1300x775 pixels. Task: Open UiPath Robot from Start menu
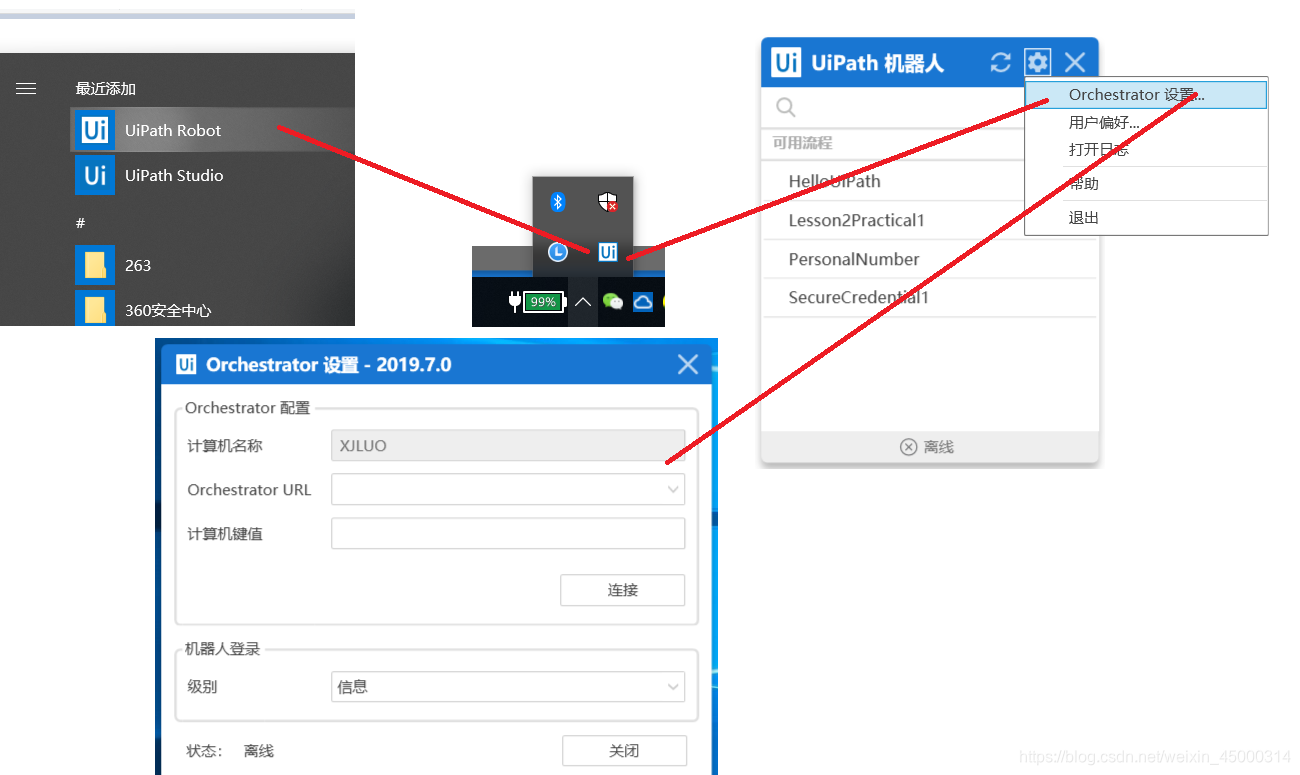click(x=212, y=130)
